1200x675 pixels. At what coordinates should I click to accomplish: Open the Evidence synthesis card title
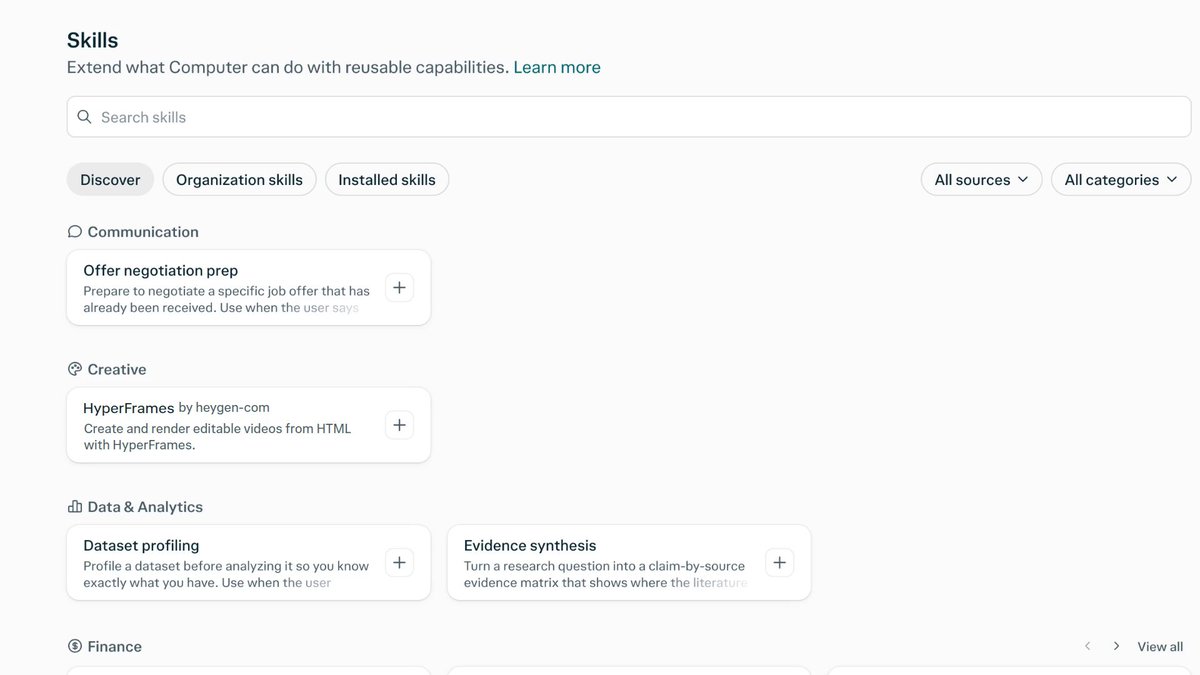point(530,545)
